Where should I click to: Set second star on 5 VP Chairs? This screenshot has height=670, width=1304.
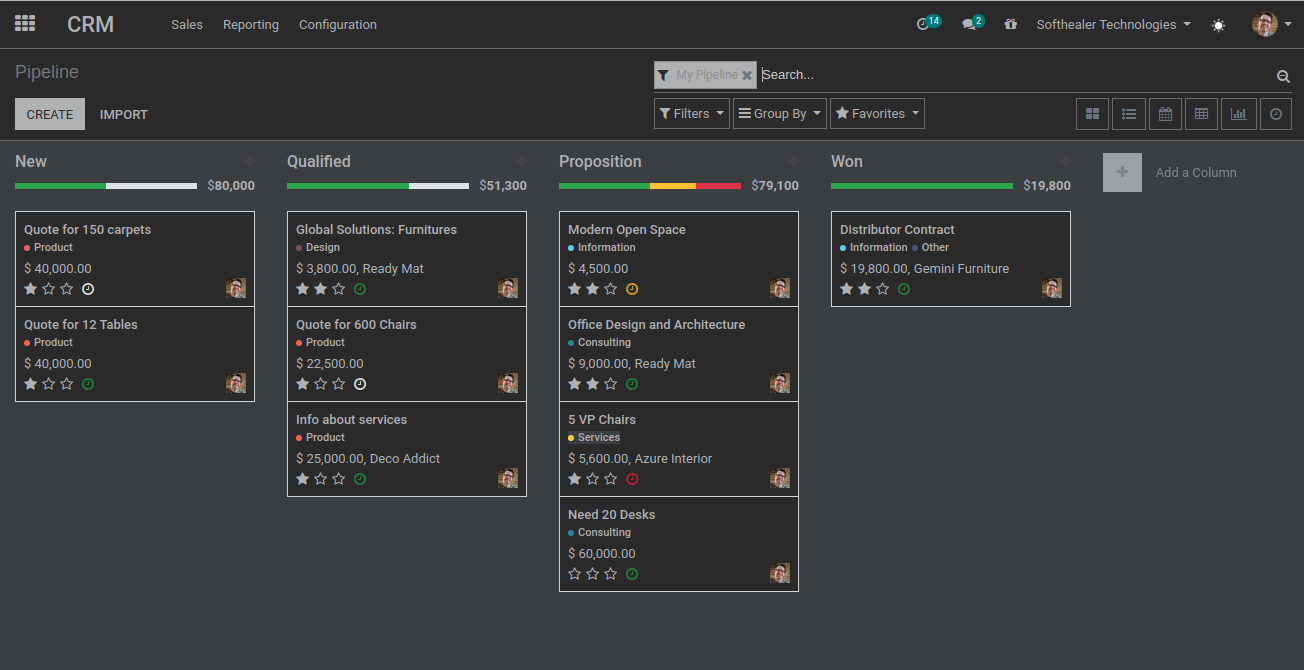click(x=593, y=479)
